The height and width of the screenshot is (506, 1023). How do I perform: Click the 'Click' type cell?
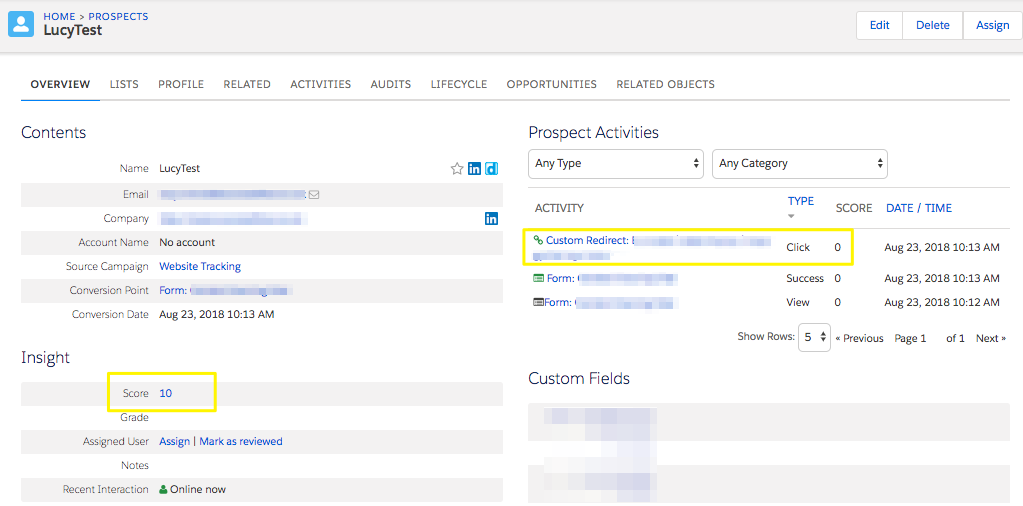pyautogui.click(x=798, y=247)
